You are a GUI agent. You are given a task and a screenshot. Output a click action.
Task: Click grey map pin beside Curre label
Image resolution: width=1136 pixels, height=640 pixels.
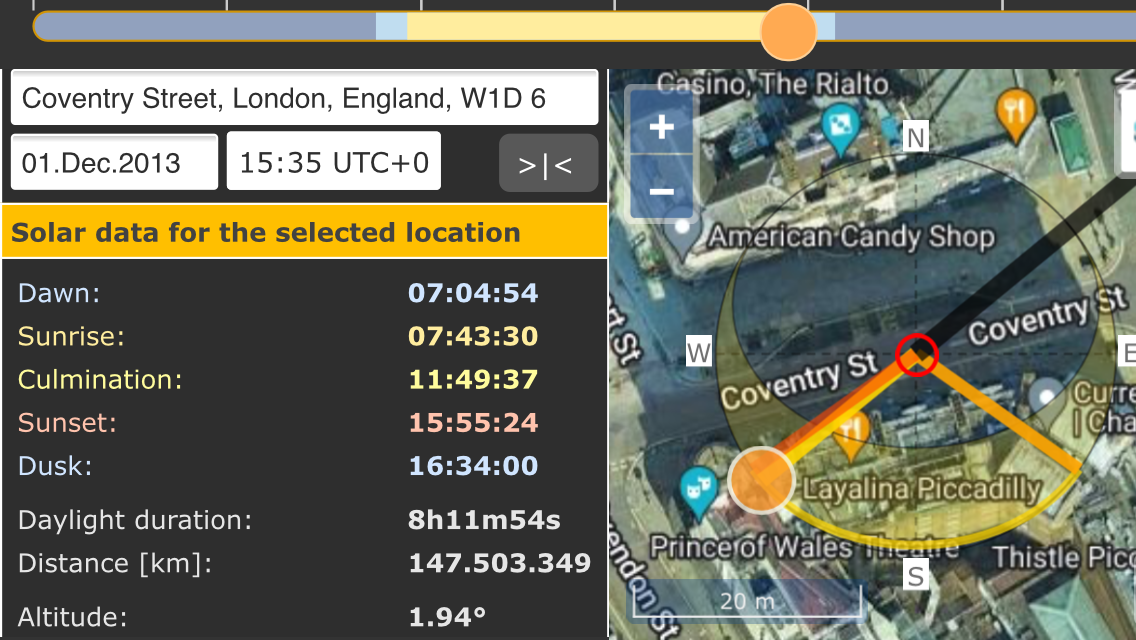pyautogui.click(x=1046, y=403)
